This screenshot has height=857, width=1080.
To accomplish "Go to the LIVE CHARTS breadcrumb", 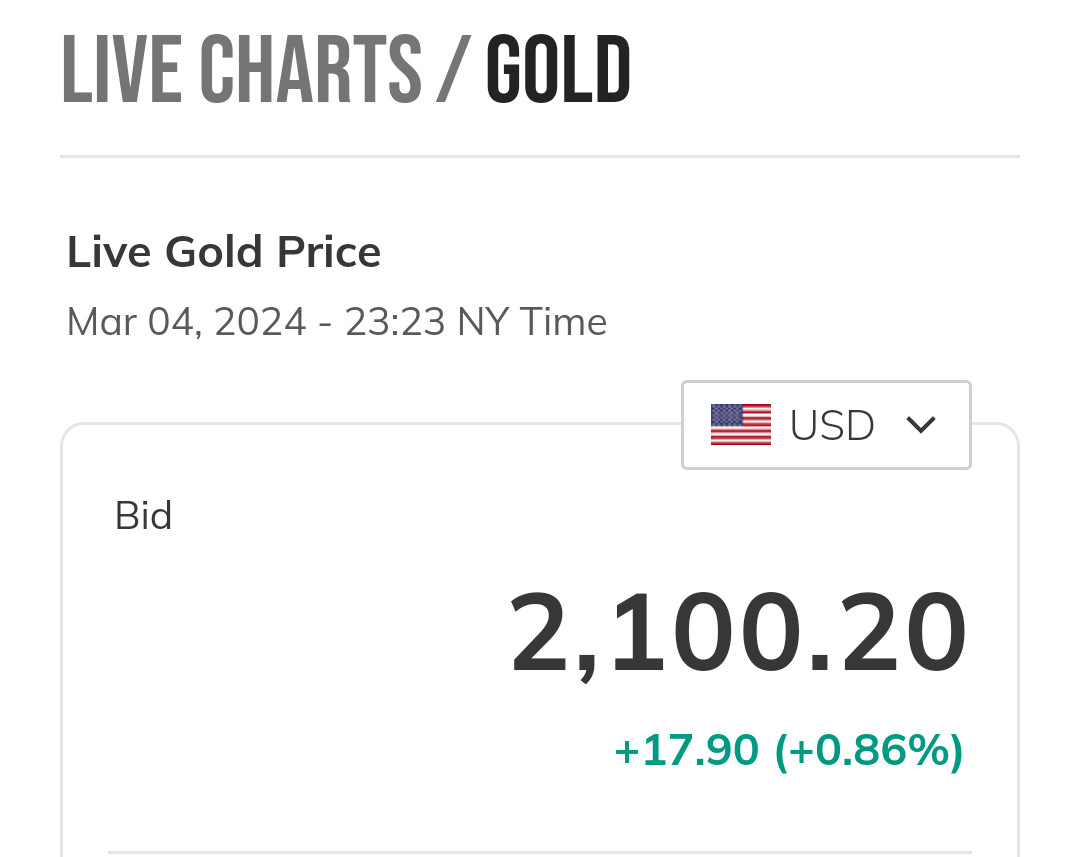I will point(241,70).
